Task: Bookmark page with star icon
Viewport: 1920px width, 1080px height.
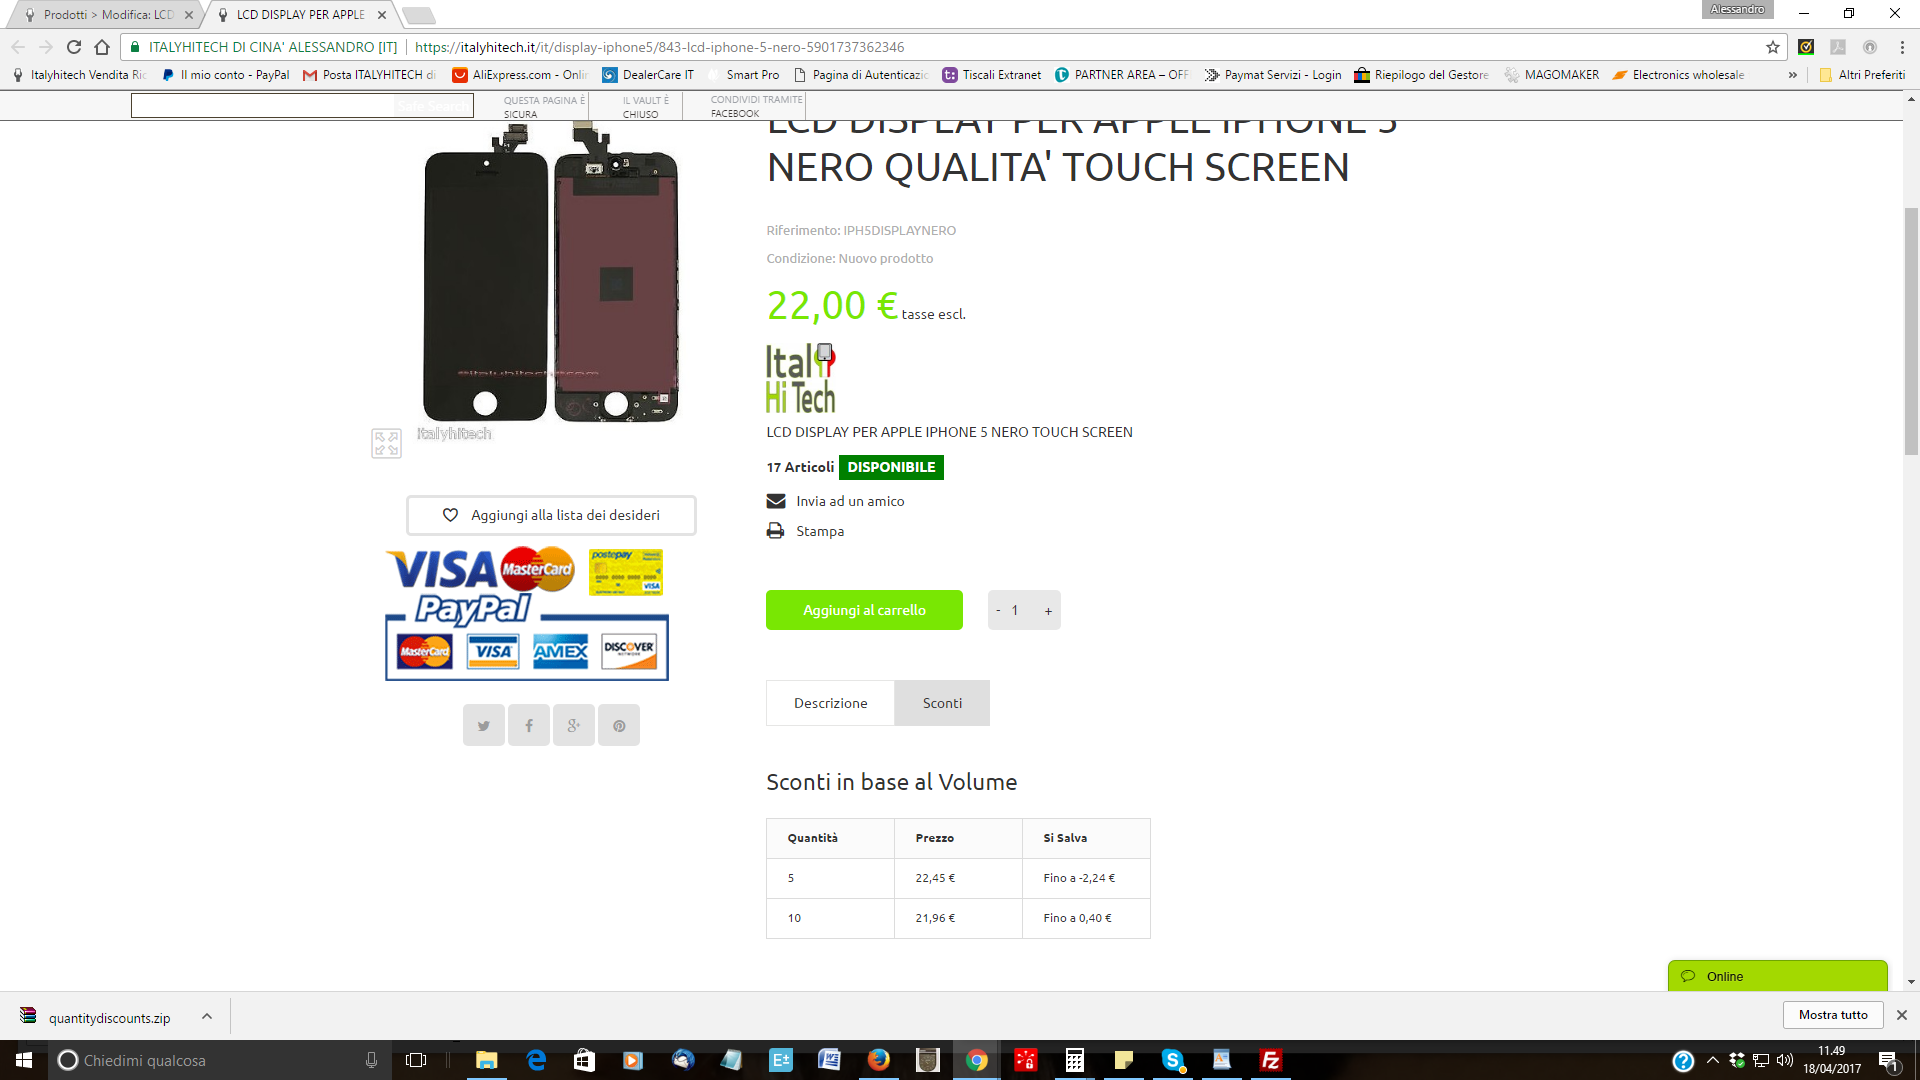Action: [x=1773, y=47]
